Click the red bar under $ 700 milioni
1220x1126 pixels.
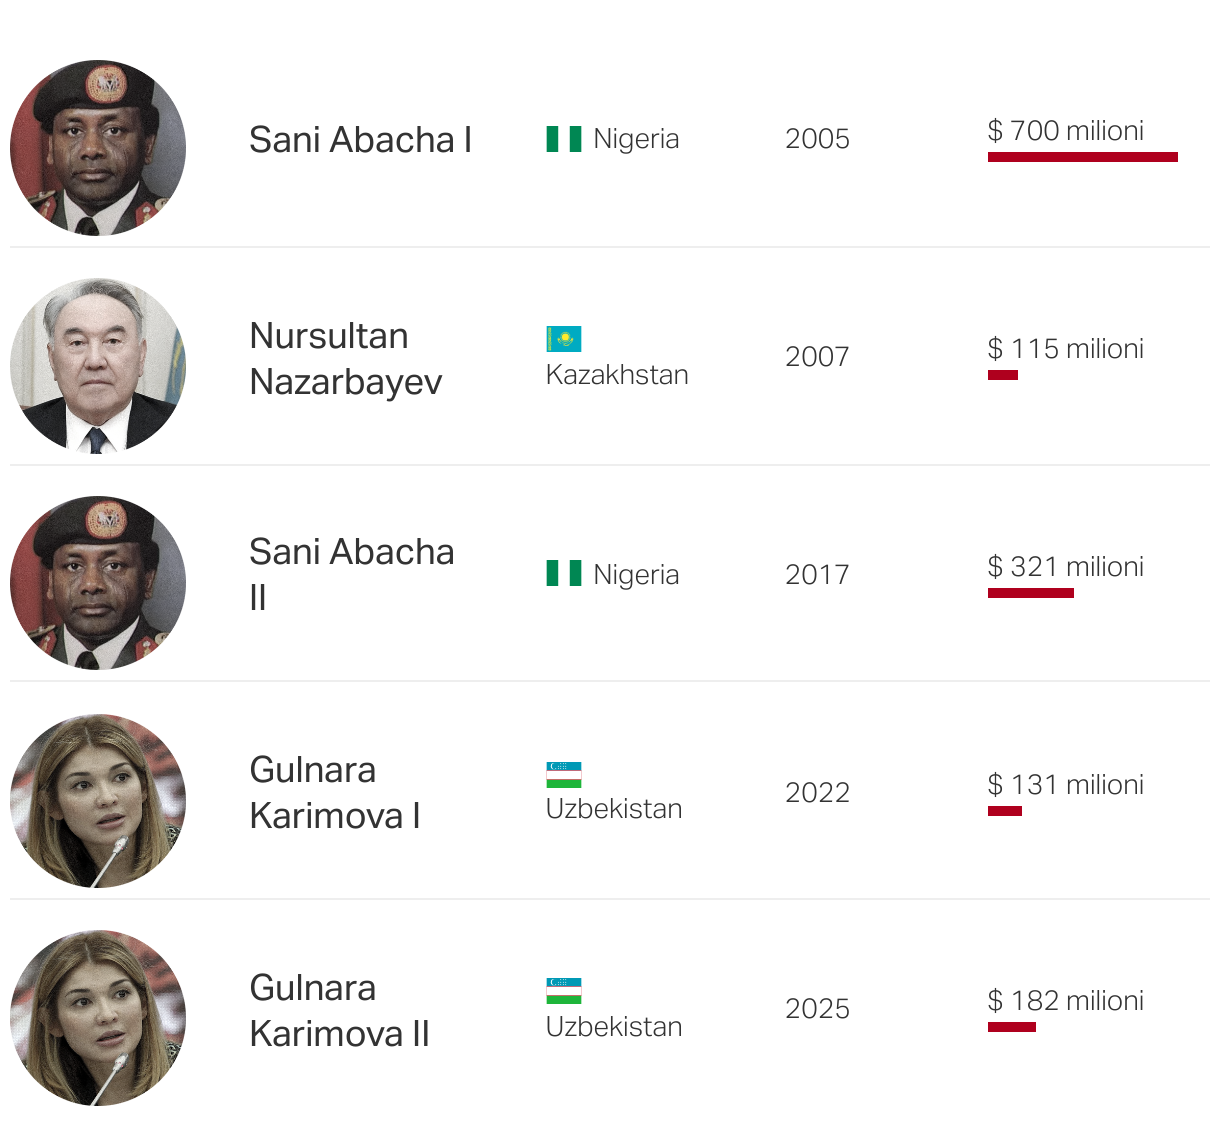click(x=1083, y=157)
